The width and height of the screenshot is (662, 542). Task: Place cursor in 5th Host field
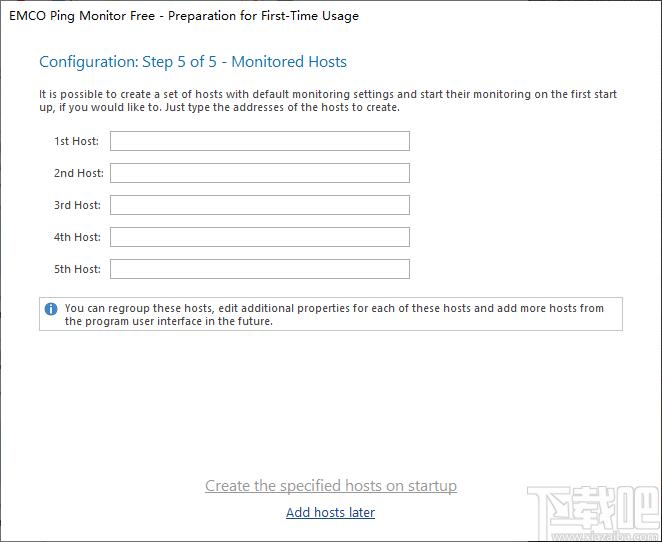pyautogui.click(x=260, y=269)
